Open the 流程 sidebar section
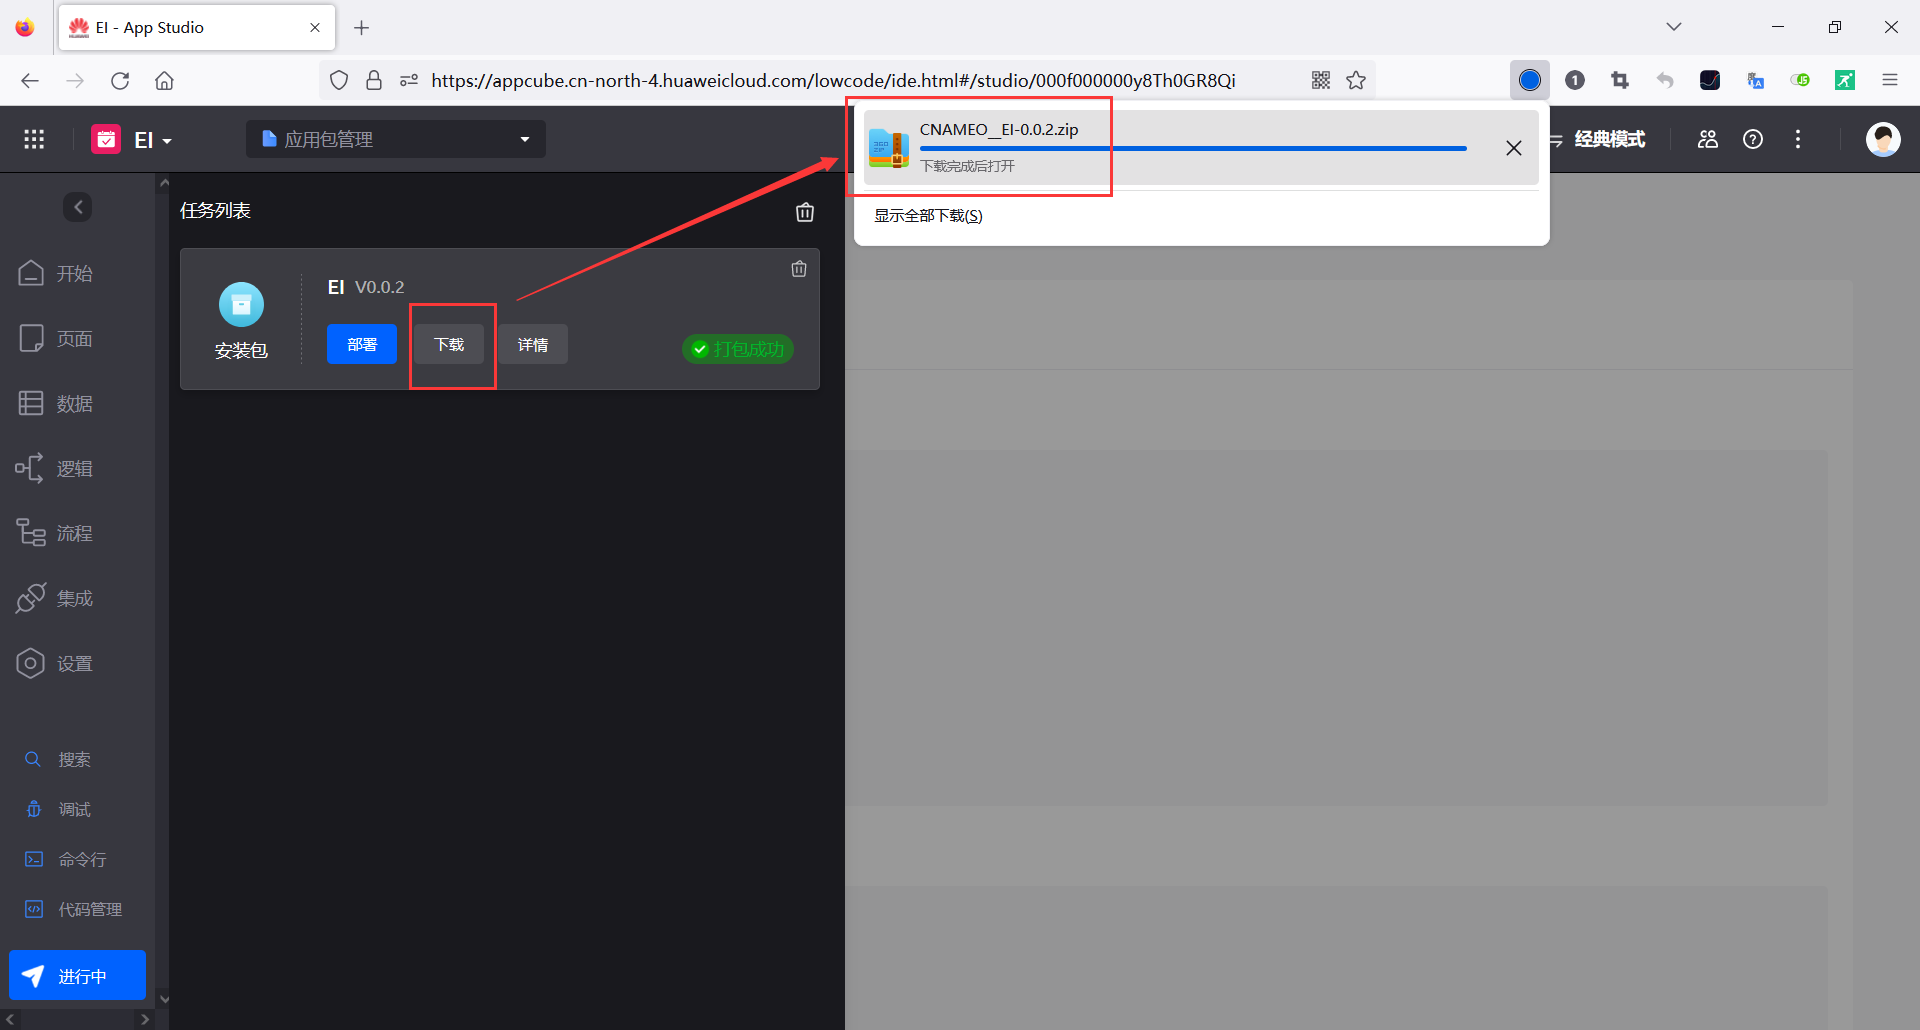The width and height of the screenshot is (1920, 1030). (x=56, y=533)
